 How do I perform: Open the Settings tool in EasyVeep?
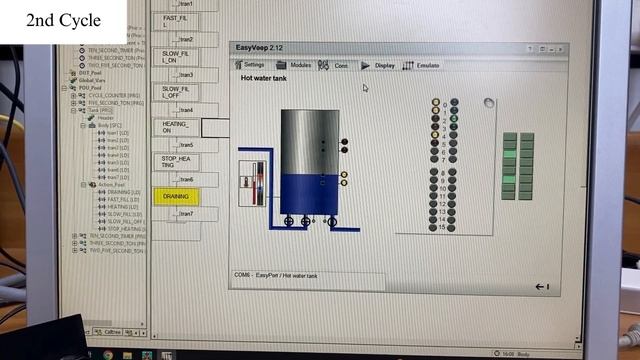(249, 65)
